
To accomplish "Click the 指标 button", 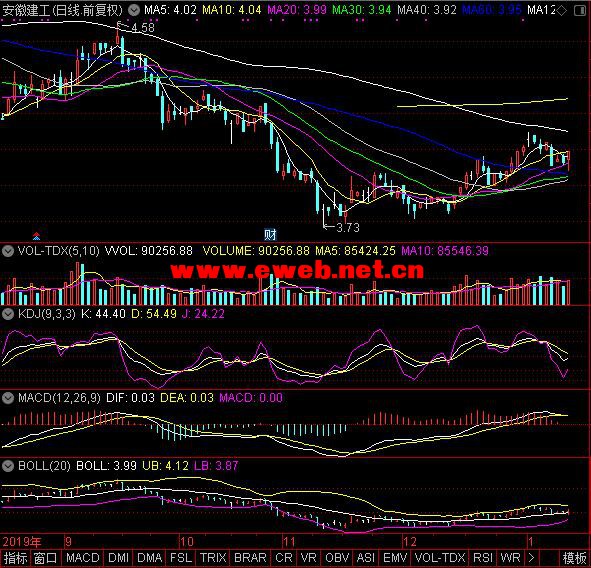I will tap(15, 558).
